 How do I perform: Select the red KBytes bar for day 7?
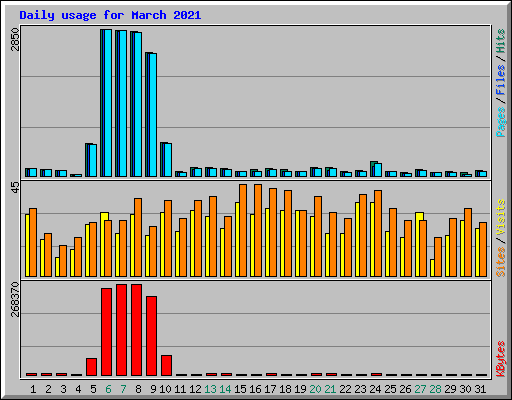121,330
